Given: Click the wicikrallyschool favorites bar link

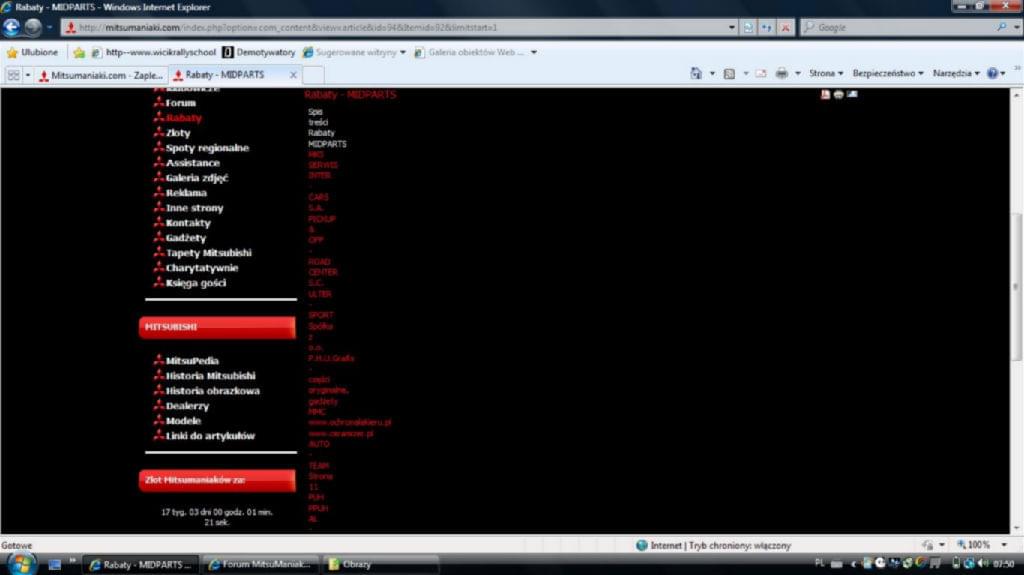Looking at the screenshot, I should tap(153, 52).
